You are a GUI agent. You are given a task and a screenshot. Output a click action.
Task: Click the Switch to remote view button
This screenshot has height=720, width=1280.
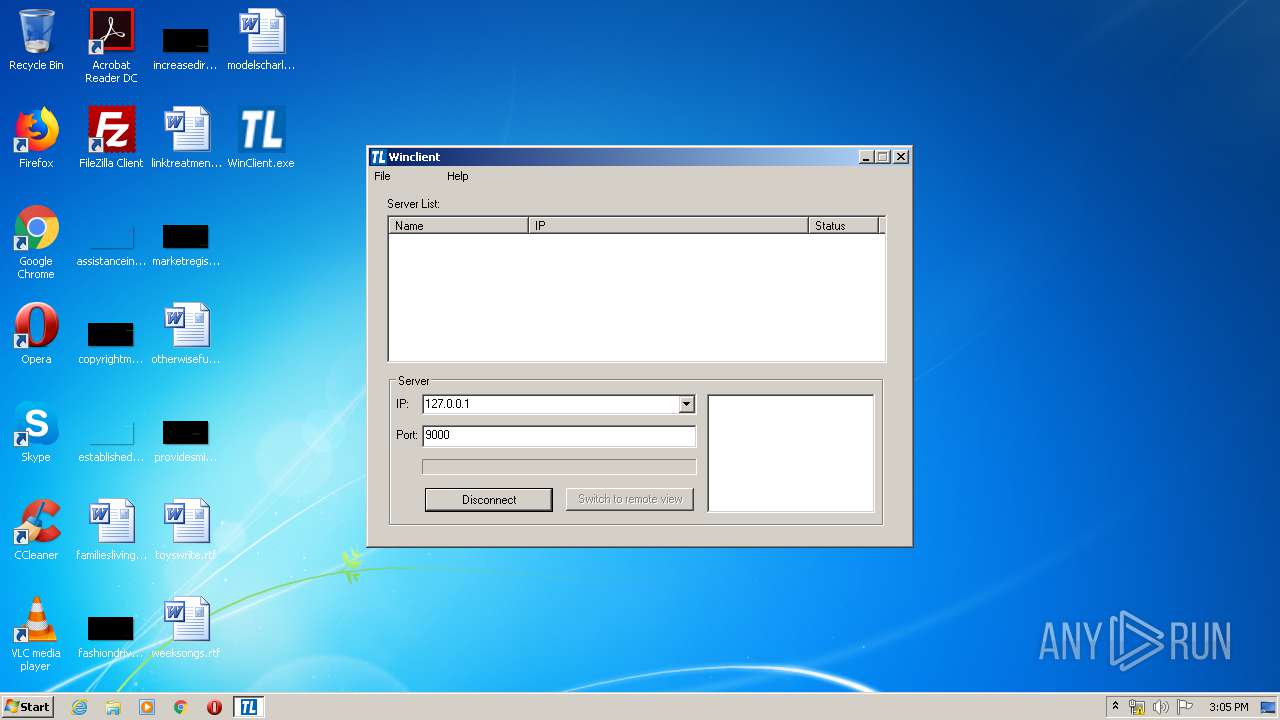(x=630, y=499)
